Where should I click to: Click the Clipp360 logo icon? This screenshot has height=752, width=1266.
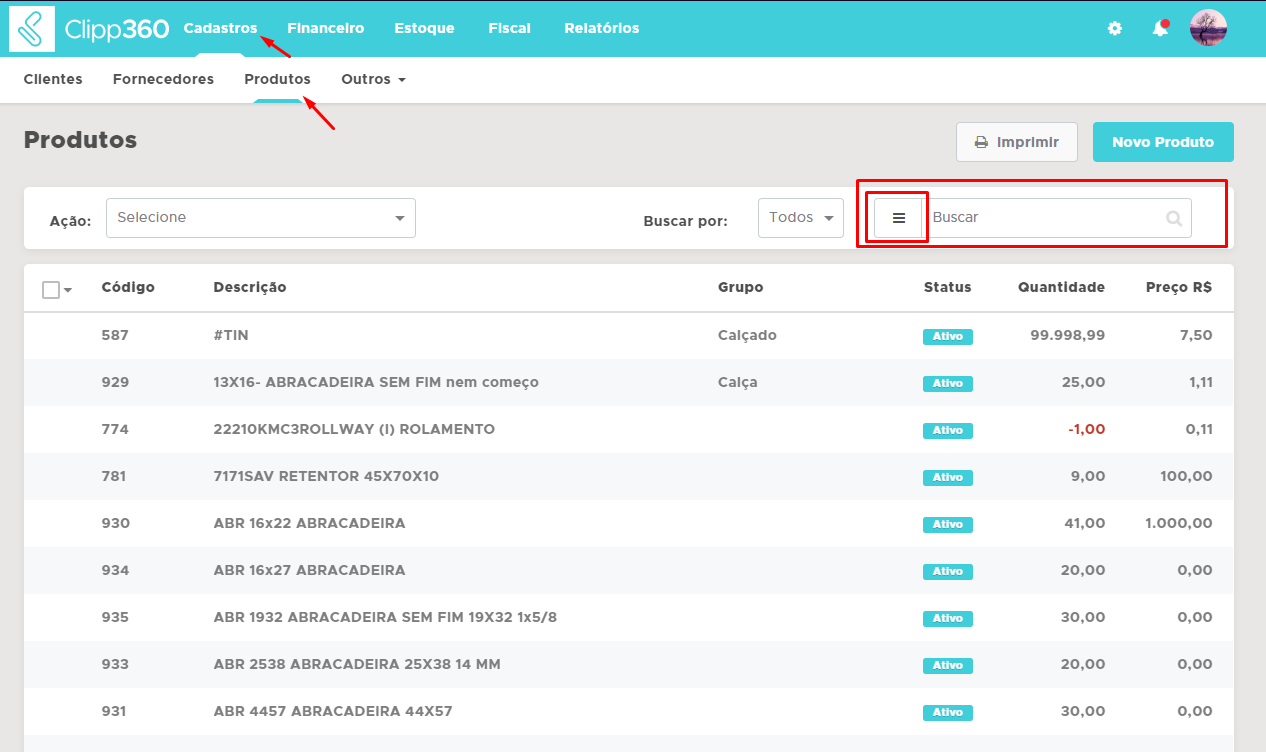(31, 29)
